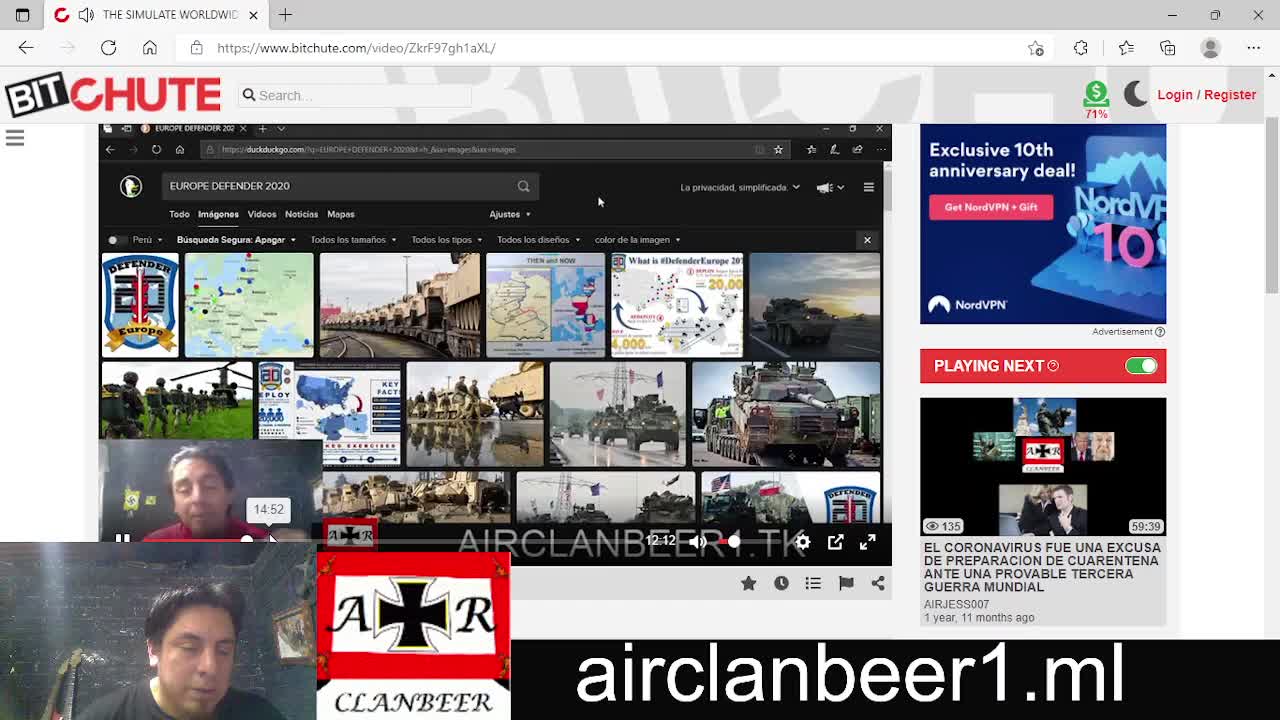This screenshot has width=1280, height=720.
Task: Open Playing Next help question icon
Action: (1053, 366)
